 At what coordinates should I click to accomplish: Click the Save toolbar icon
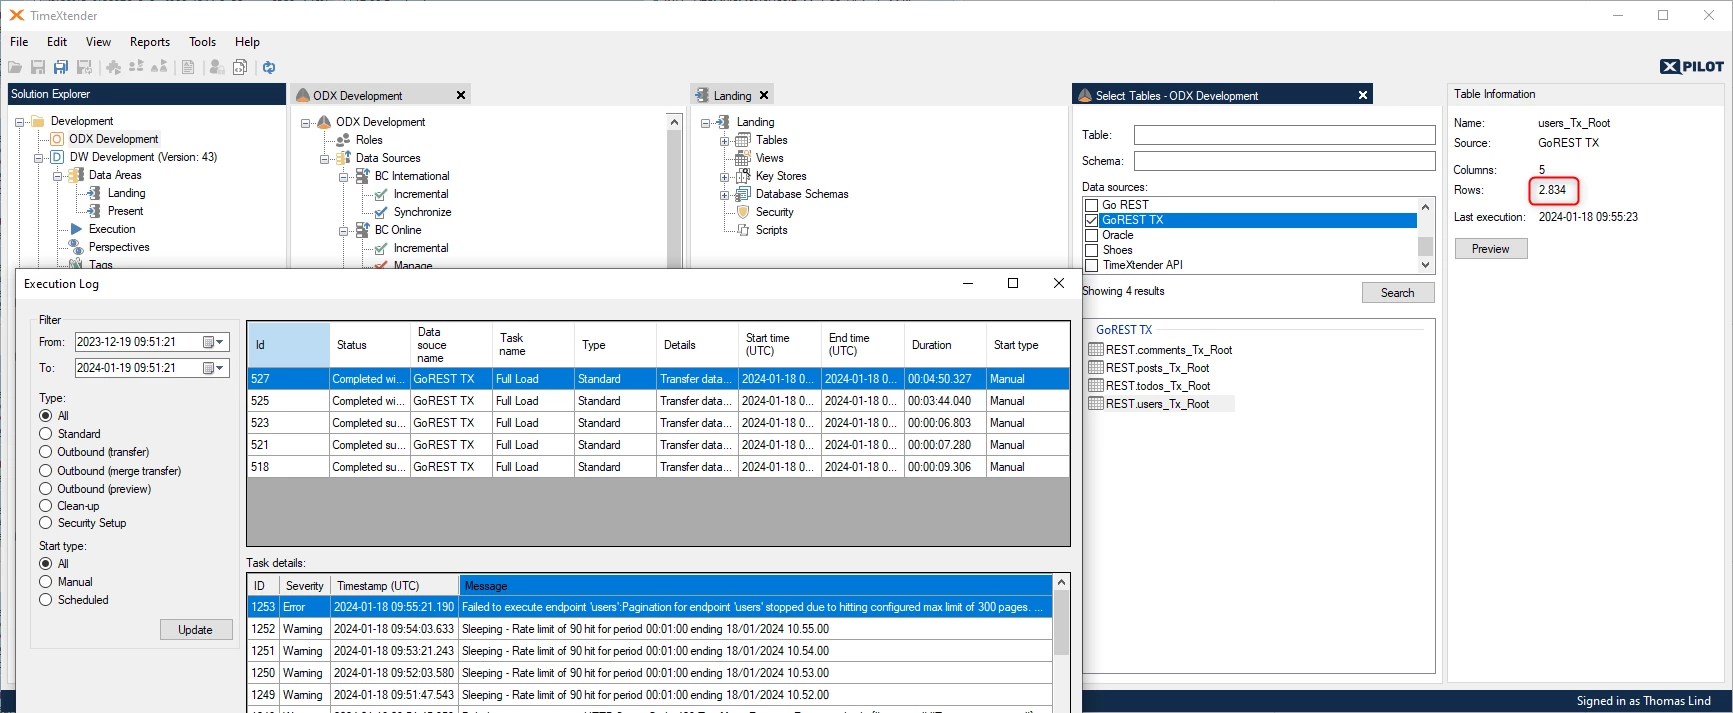coord(38,67)
